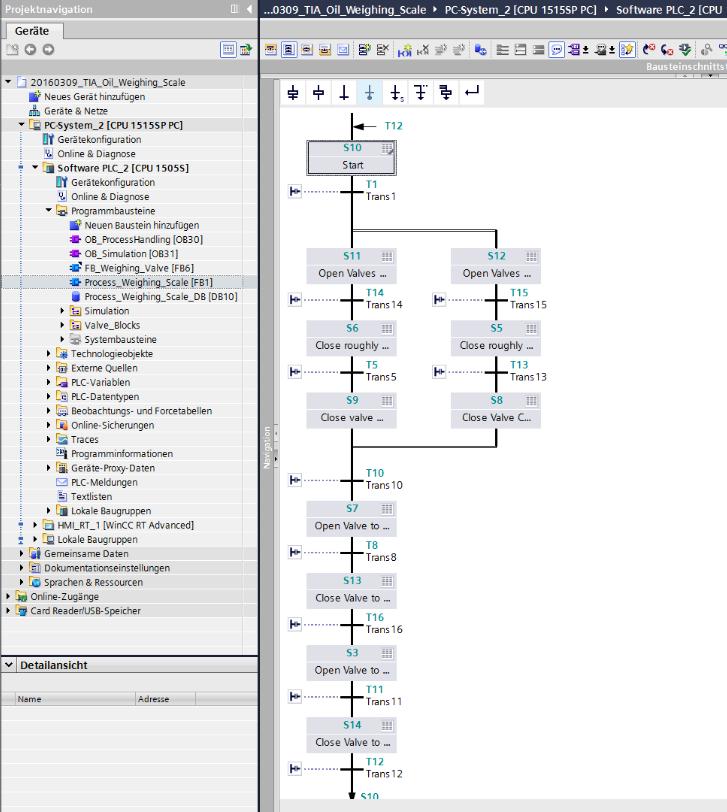Expand the PLC-Variablen node
This screenshot has width=727, height=812.
(x=49, y=382)
